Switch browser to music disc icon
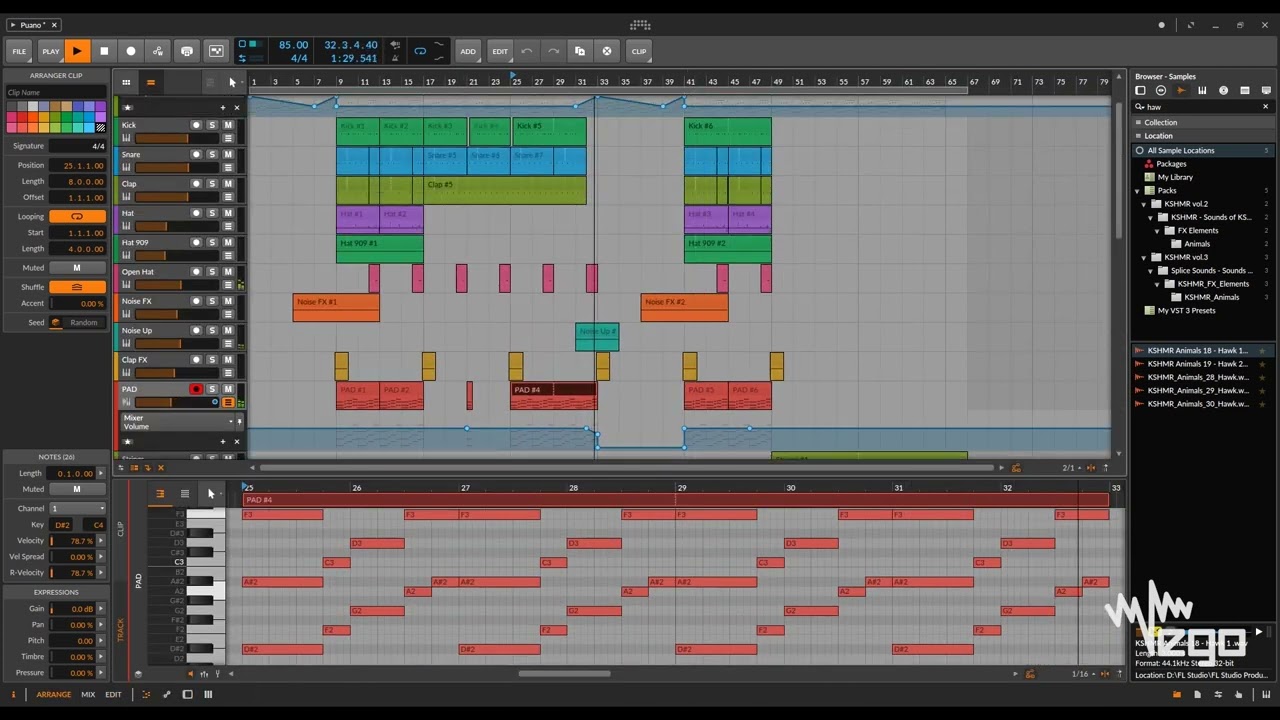This screenshot has height=720, width=1280. tap(1223, 91)
